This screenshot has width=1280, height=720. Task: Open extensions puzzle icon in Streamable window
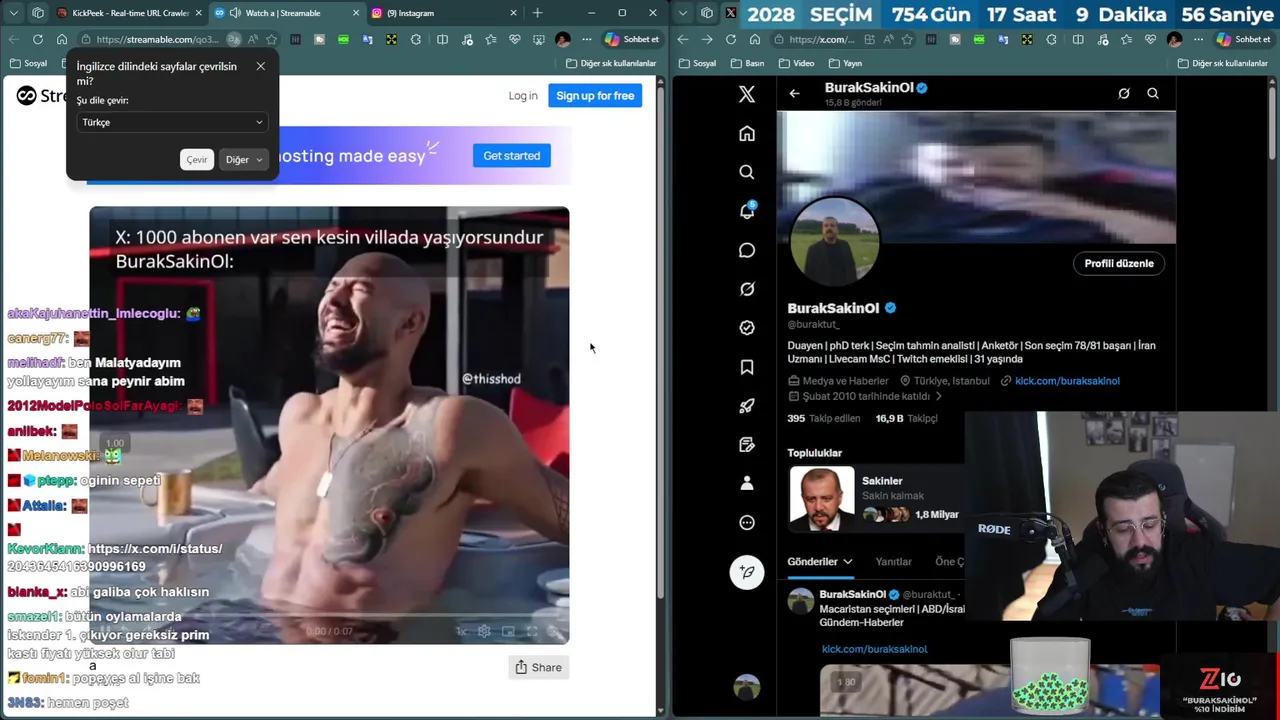tap(415, 39)
